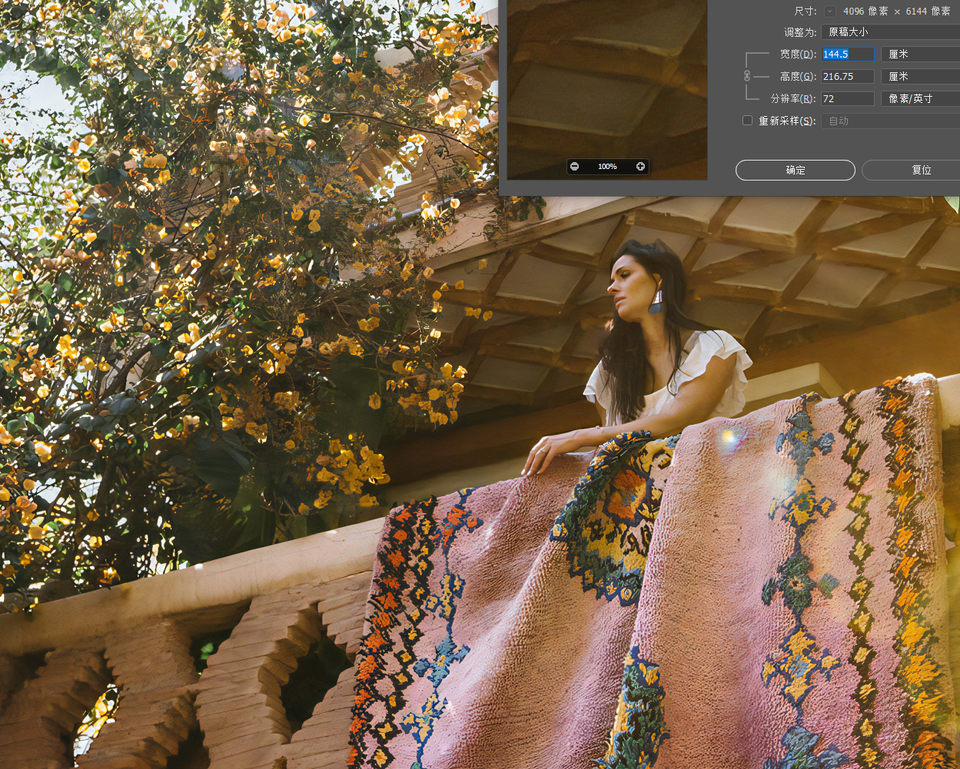Open the 像素/英寸 resolution unit dropdown
Viewport: 960px width, 769px height.
pos(920,98)
